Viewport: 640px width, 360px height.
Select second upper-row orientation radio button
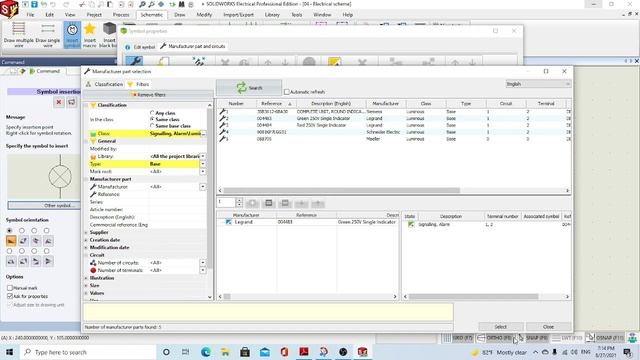[x=22, y=231]
